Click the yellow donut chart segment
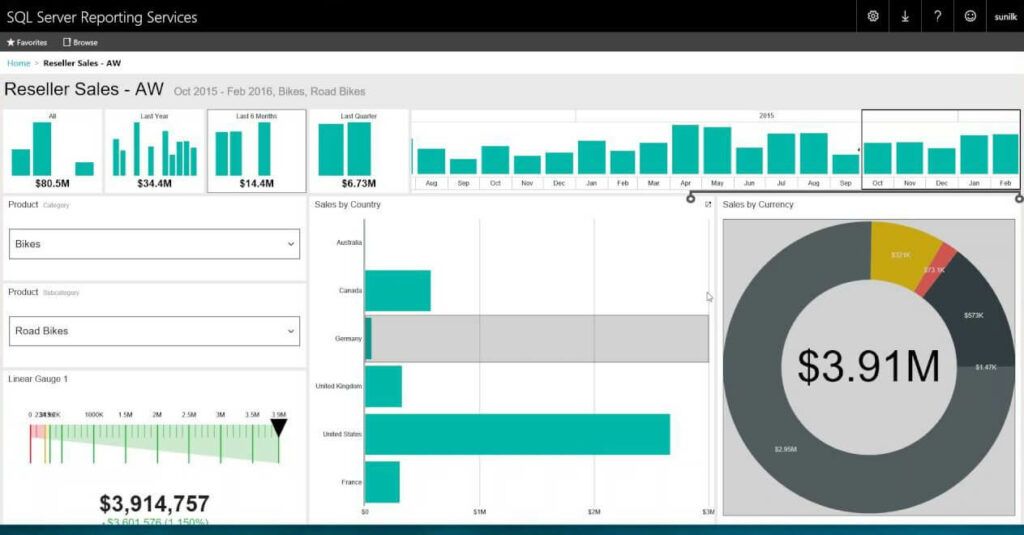1024x535 pixels. [902, 254]
